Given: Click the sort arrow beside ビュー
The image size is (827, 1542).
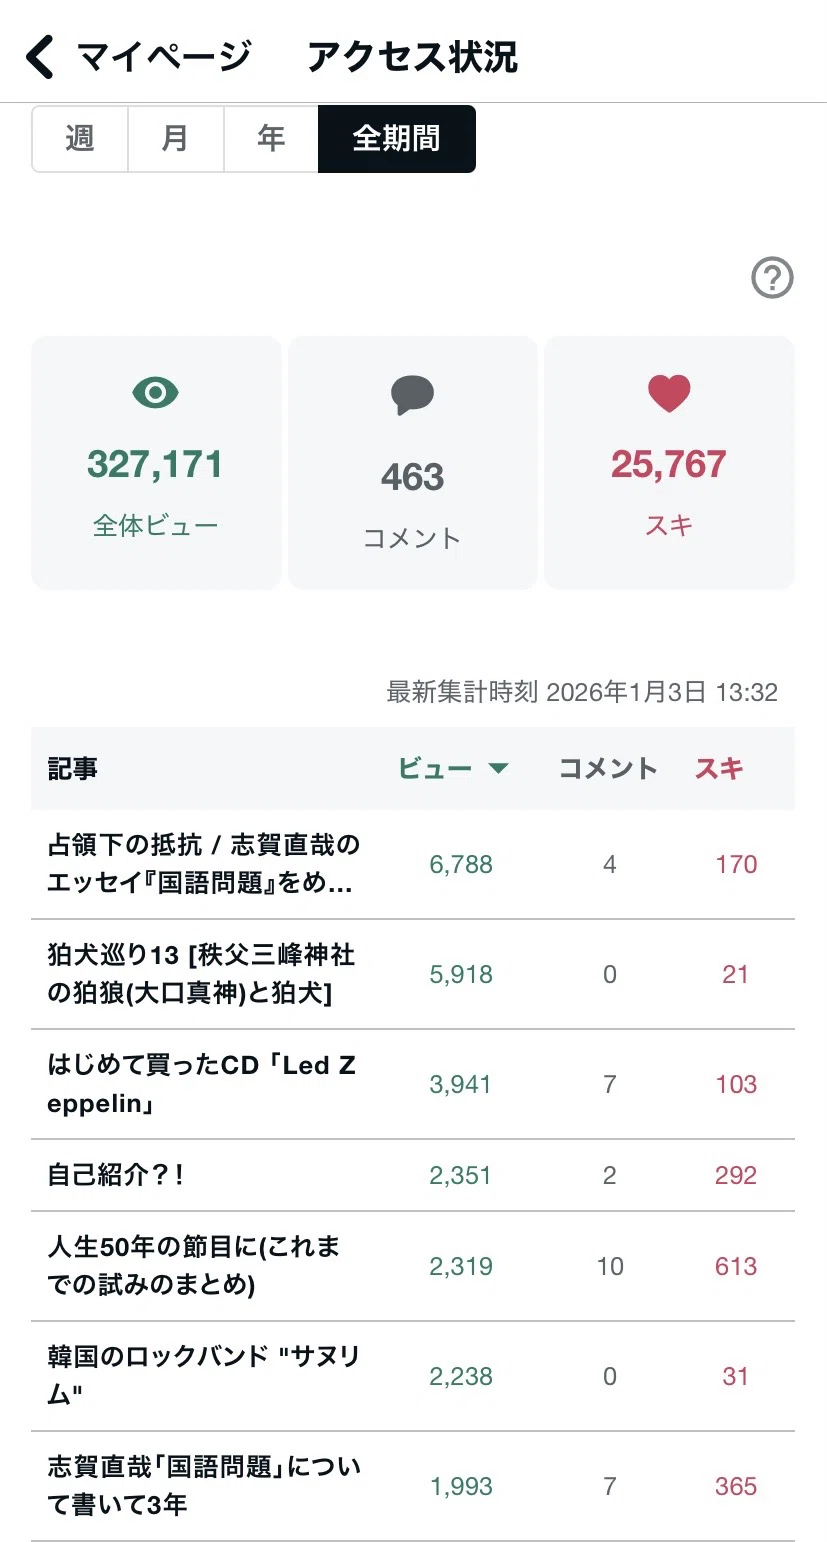Looking at the screenshot, I should tap(498, 769).
